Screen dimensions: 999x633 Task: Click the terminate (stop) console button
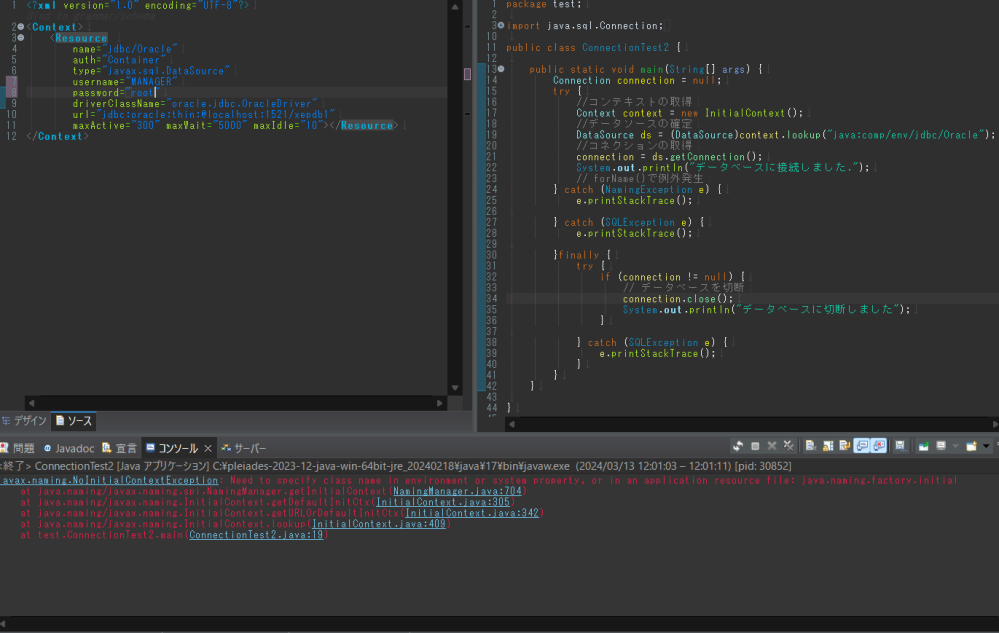click(x=755, y=446)
